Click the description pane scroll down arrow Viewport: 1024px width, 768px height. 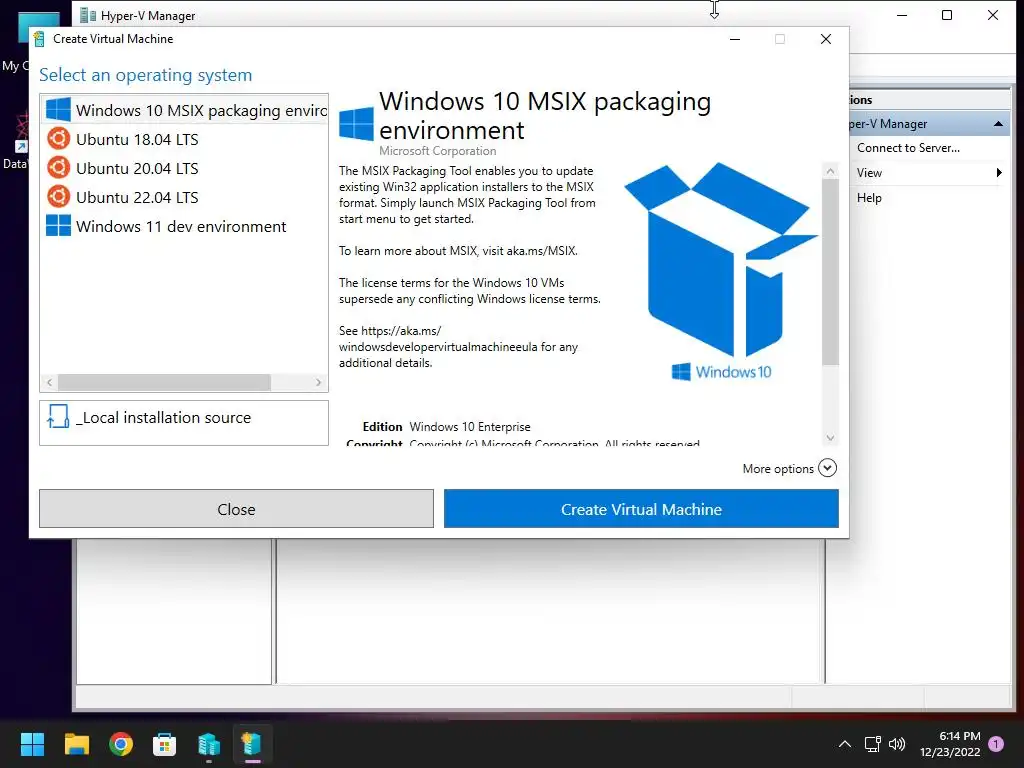click(830, 438)
